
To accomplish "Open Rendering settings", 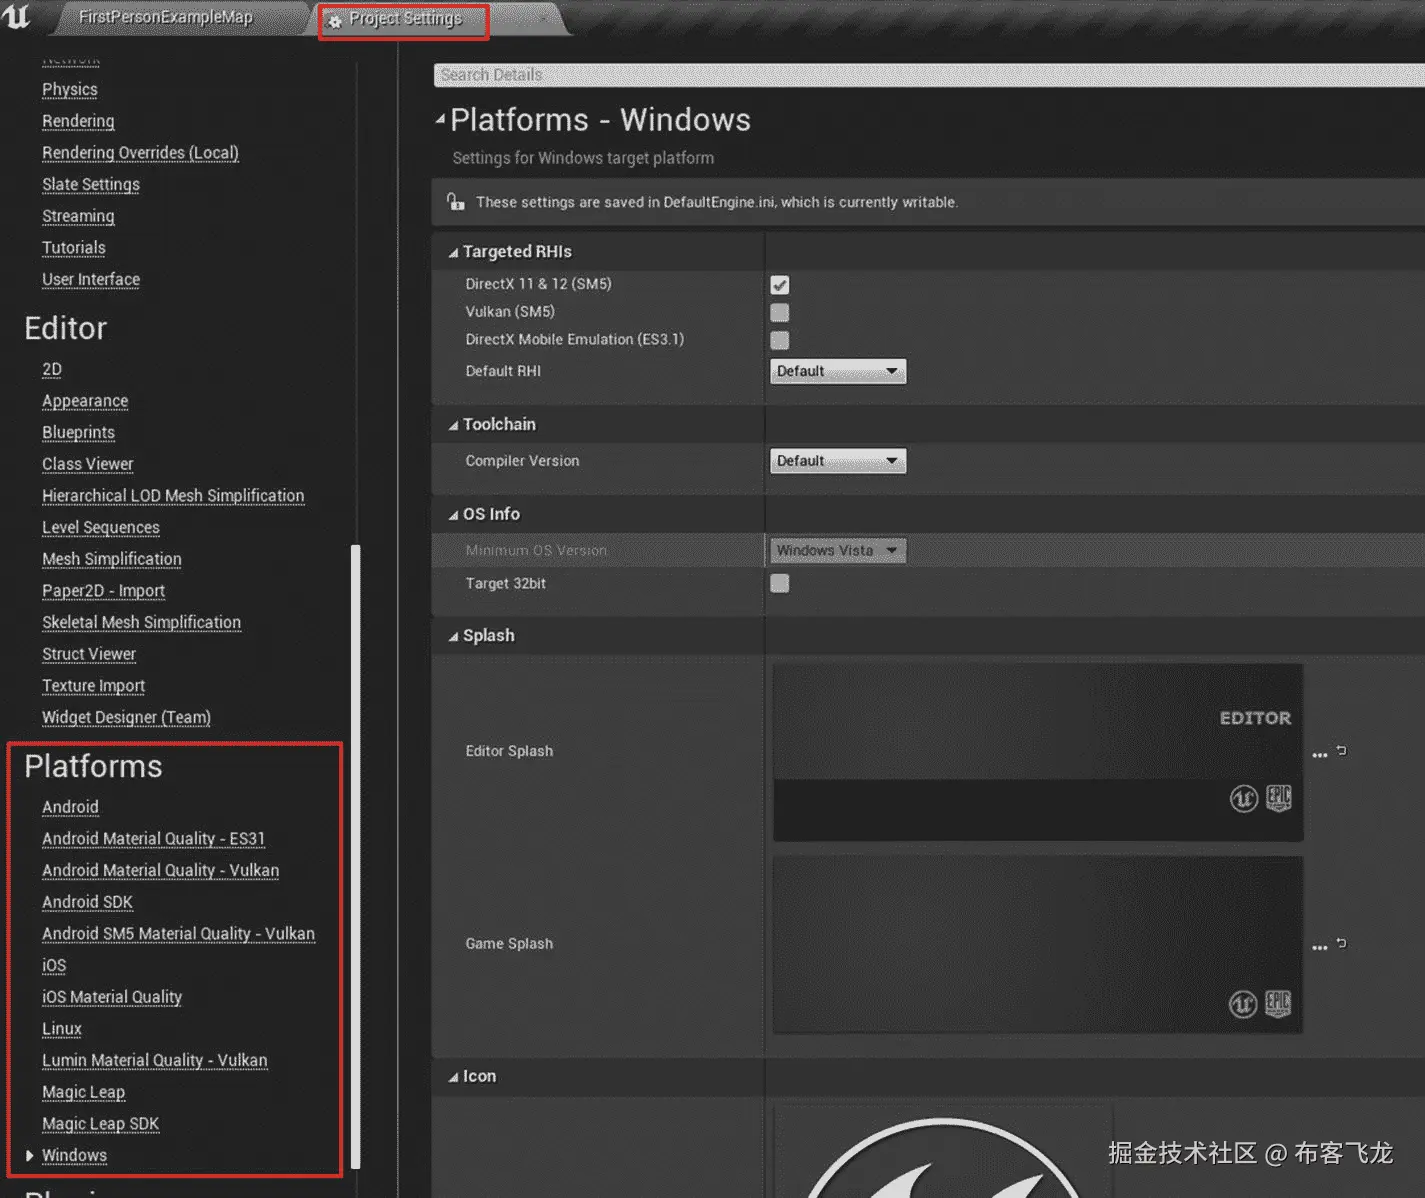I will pos(78,121).
